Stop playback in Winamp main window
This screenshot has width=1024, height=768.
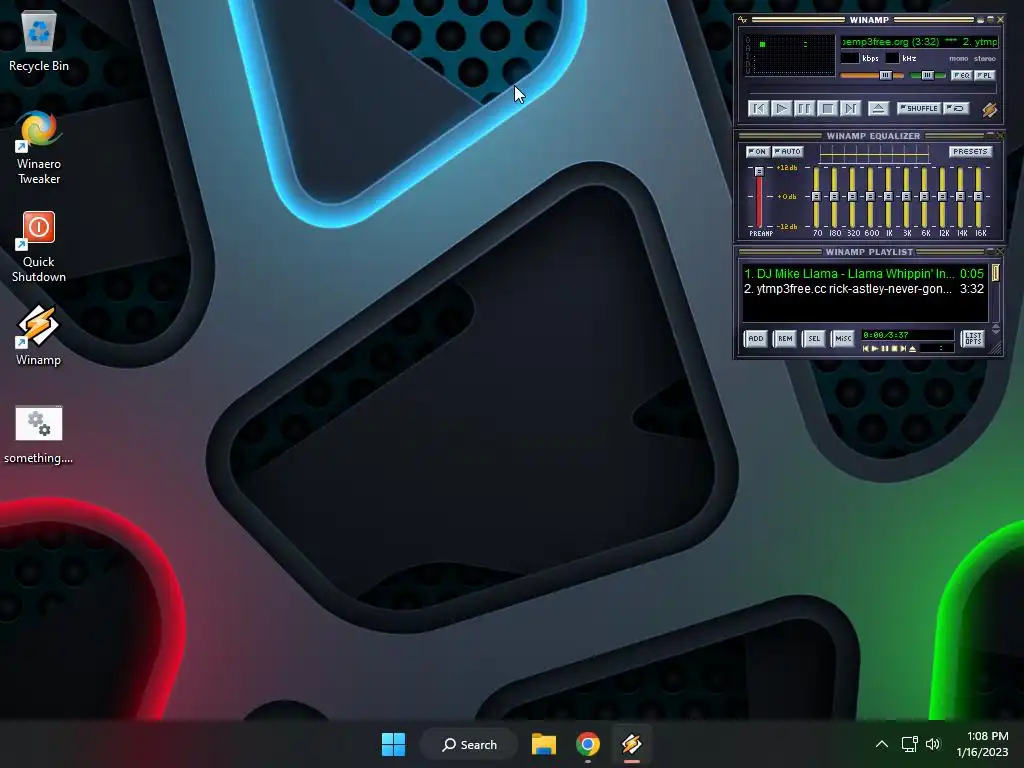click(827, 108)
